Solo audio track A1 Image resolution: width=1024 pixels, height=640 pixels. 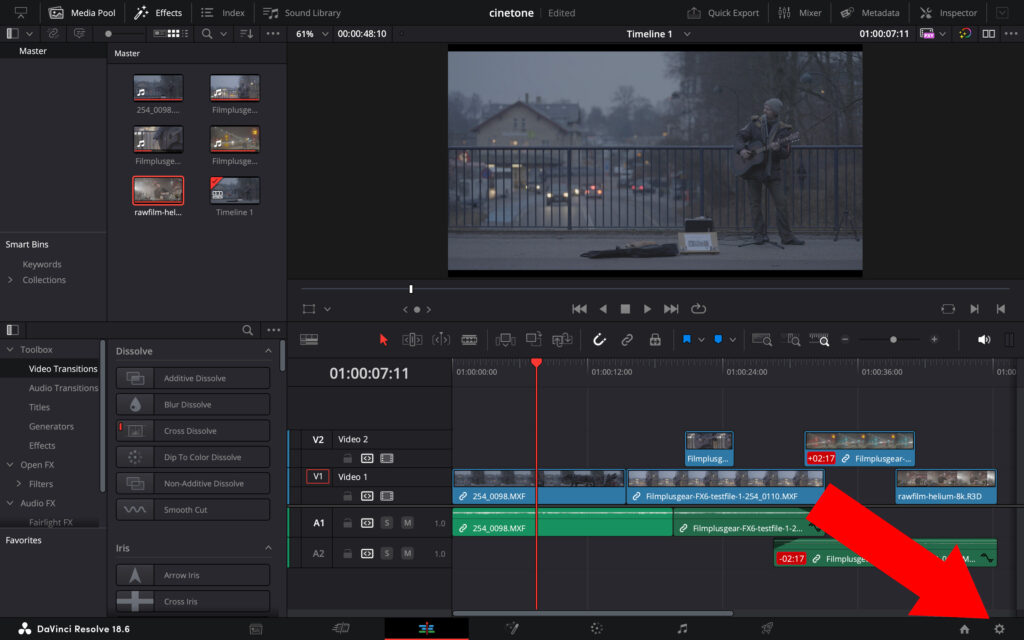(387, 523)
